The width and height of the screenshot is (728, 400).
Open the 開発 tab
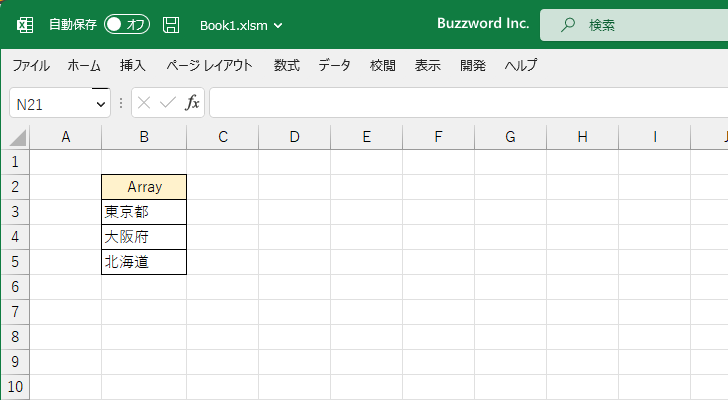[473, 65]
